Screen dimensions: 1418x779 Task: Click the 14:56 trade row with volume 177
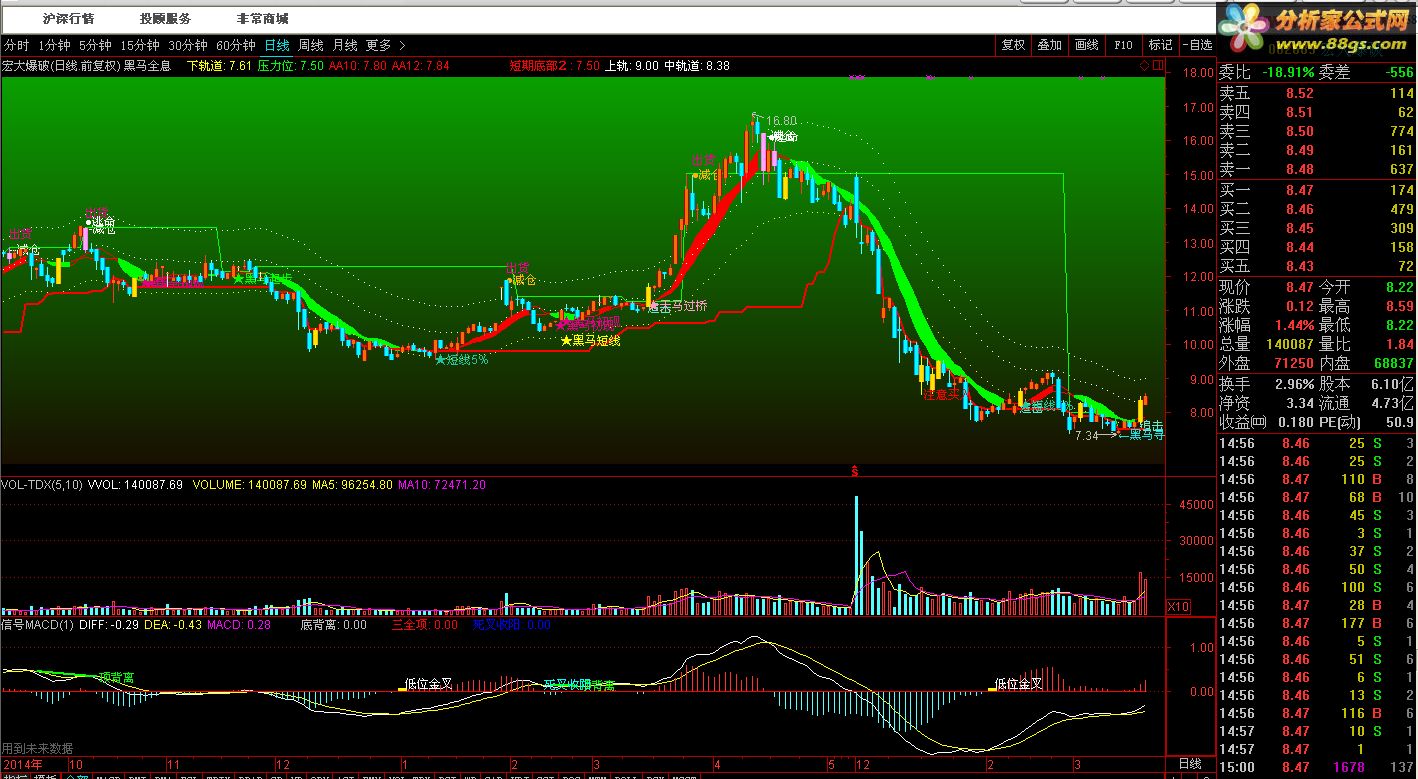point(1316,623)
